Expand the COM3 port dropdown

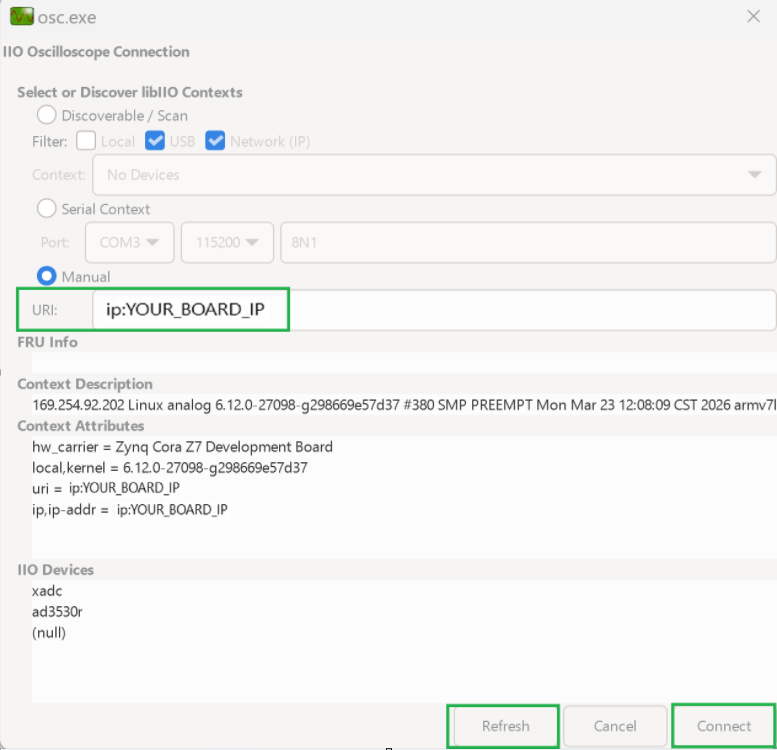point(130,242)
